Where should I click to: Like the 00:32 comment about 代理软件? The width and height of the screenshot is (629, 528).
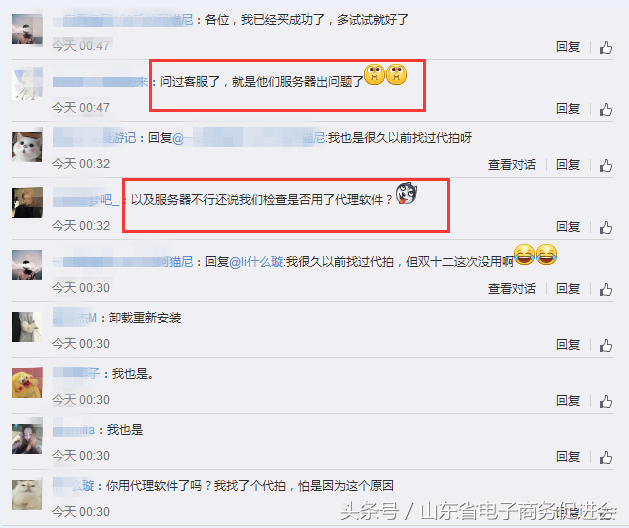[x=606, y=227]
